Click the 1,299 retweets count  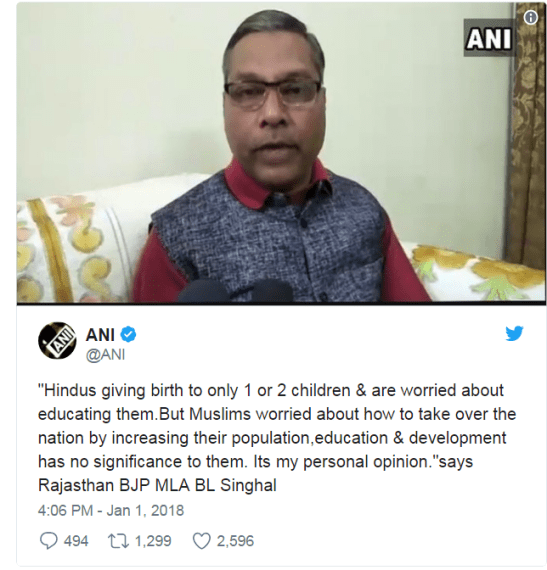click(x=153, y=541)
